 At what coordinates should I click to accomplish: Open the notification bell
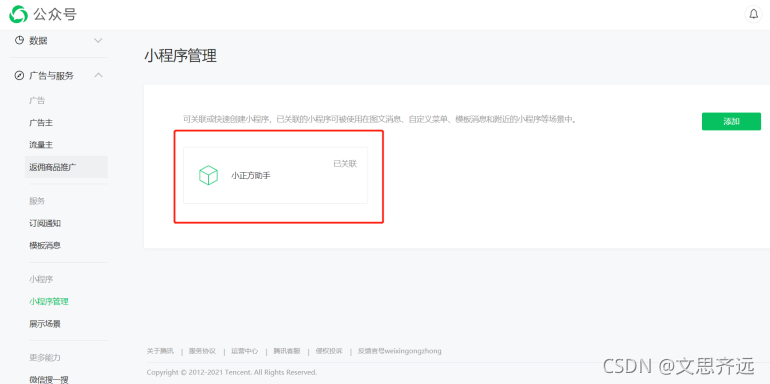(753, 14)
